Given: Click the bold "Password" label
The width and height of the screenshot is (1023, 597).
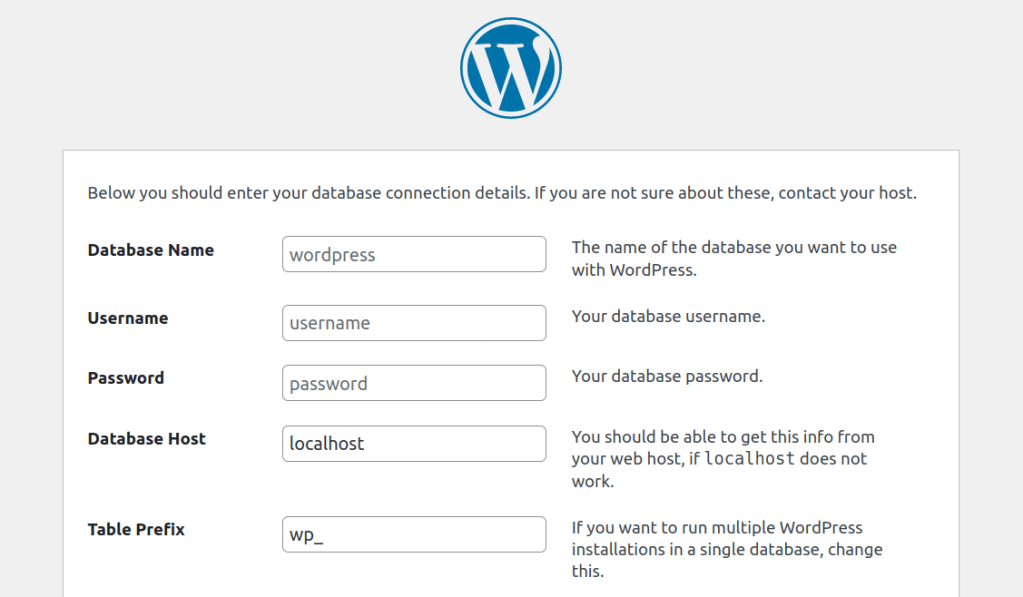Looking at the screenshot, I should coord(126,378).
